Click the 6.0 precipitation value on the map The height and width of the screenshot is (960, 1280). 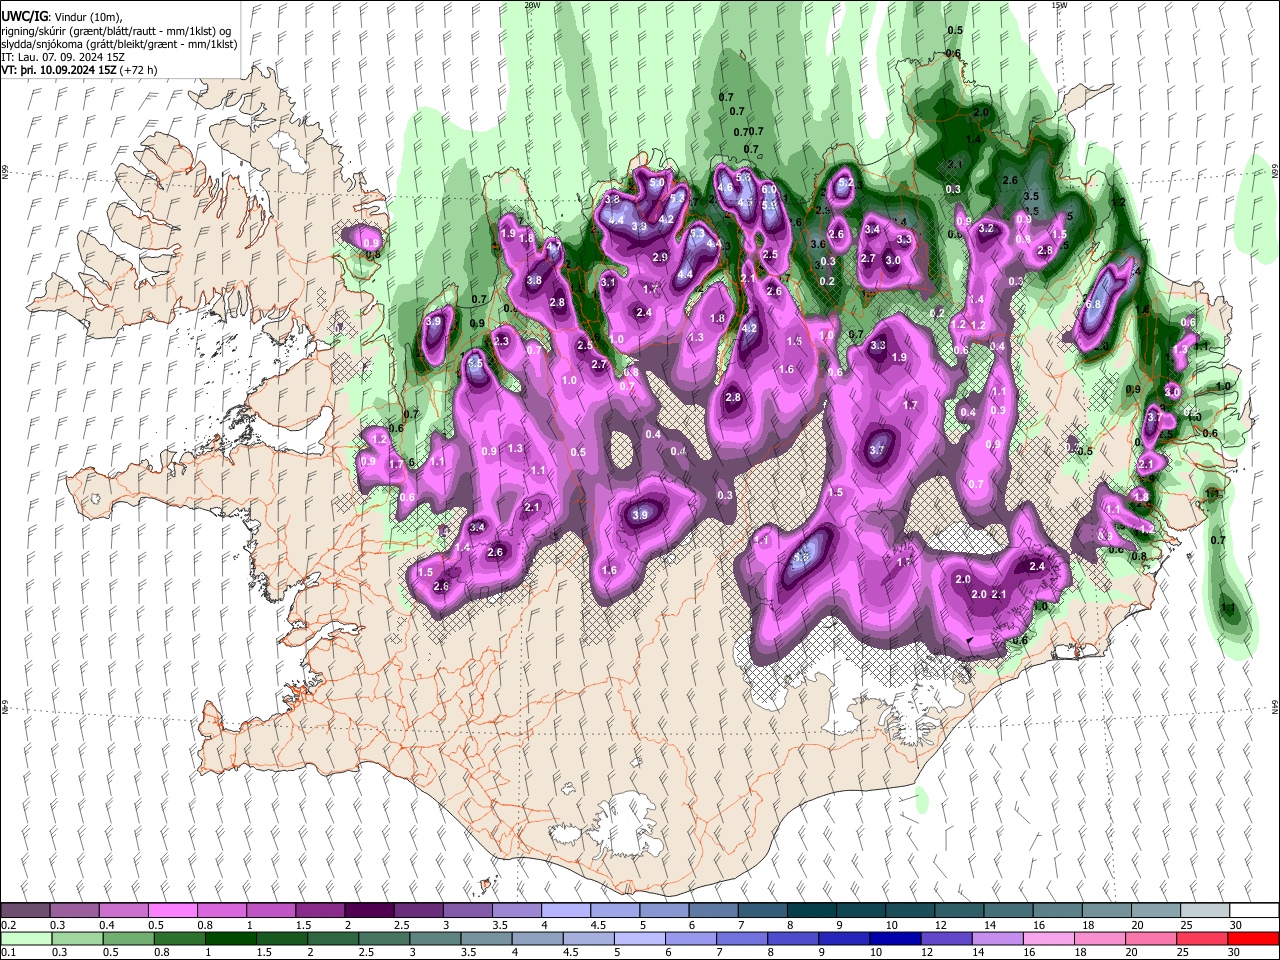pos(769,189)
